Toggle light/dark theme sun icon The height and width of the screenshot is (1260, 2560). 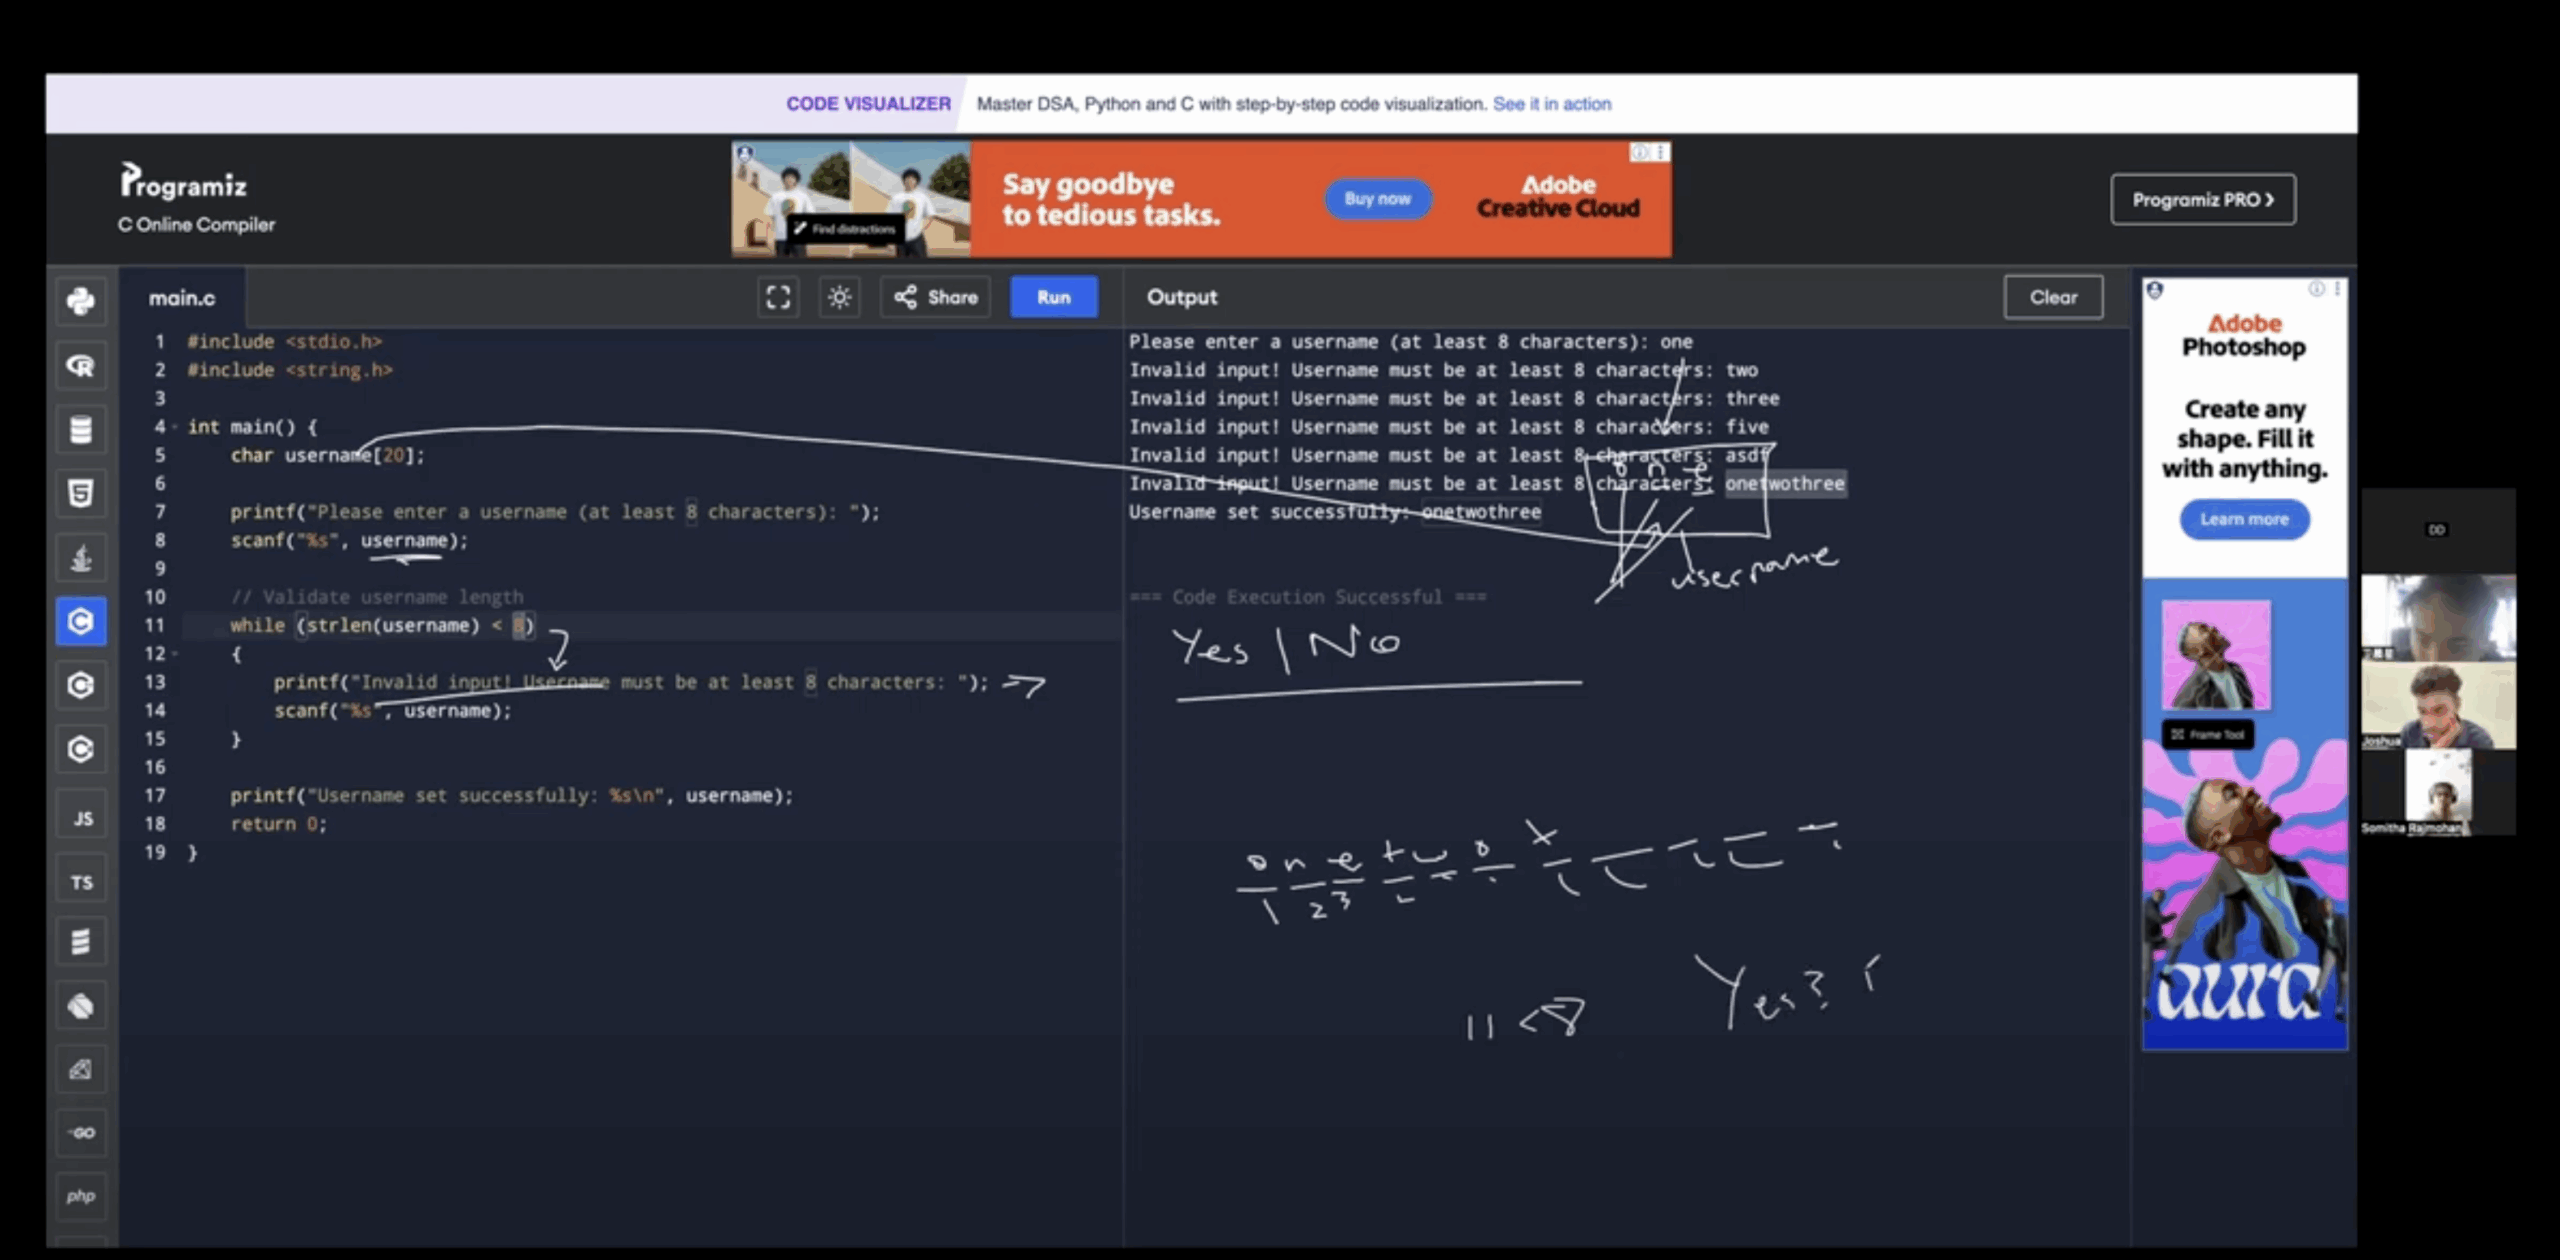click(839, 297)
